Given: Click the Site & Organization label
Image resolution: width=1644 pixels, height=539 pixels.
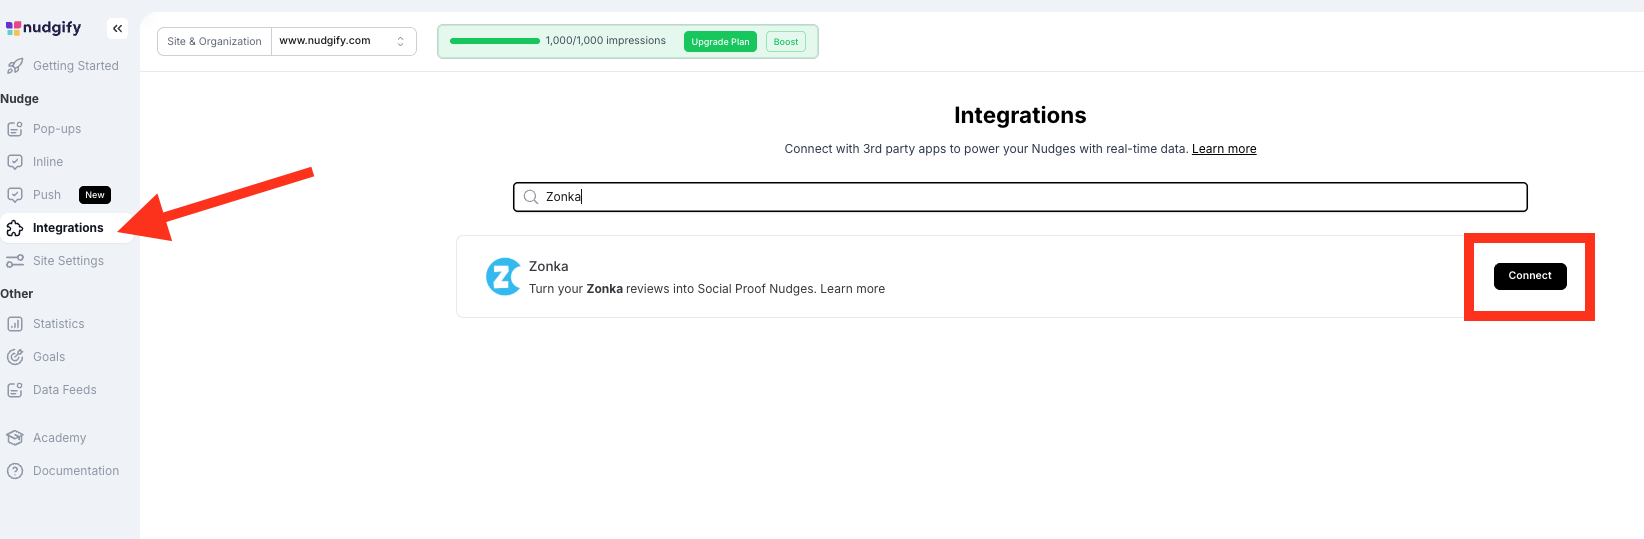Looking at the screenshot, I should click(214, 41).
